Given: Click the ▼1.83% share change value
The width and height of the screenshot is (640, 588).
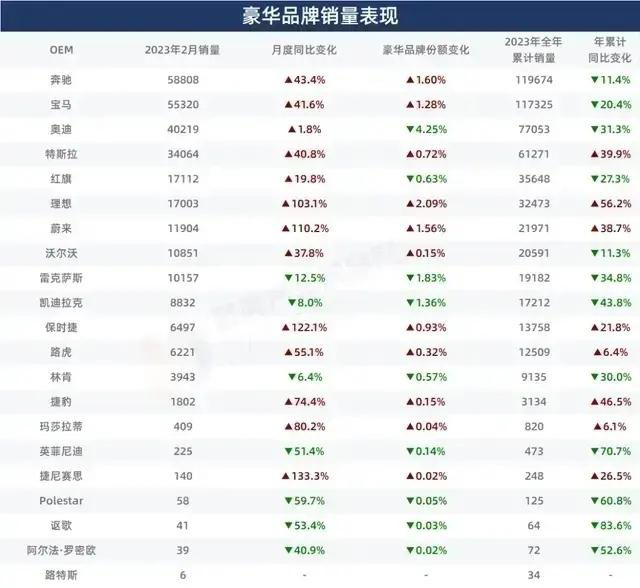Looking at the screenshot, I should (426, 278).
